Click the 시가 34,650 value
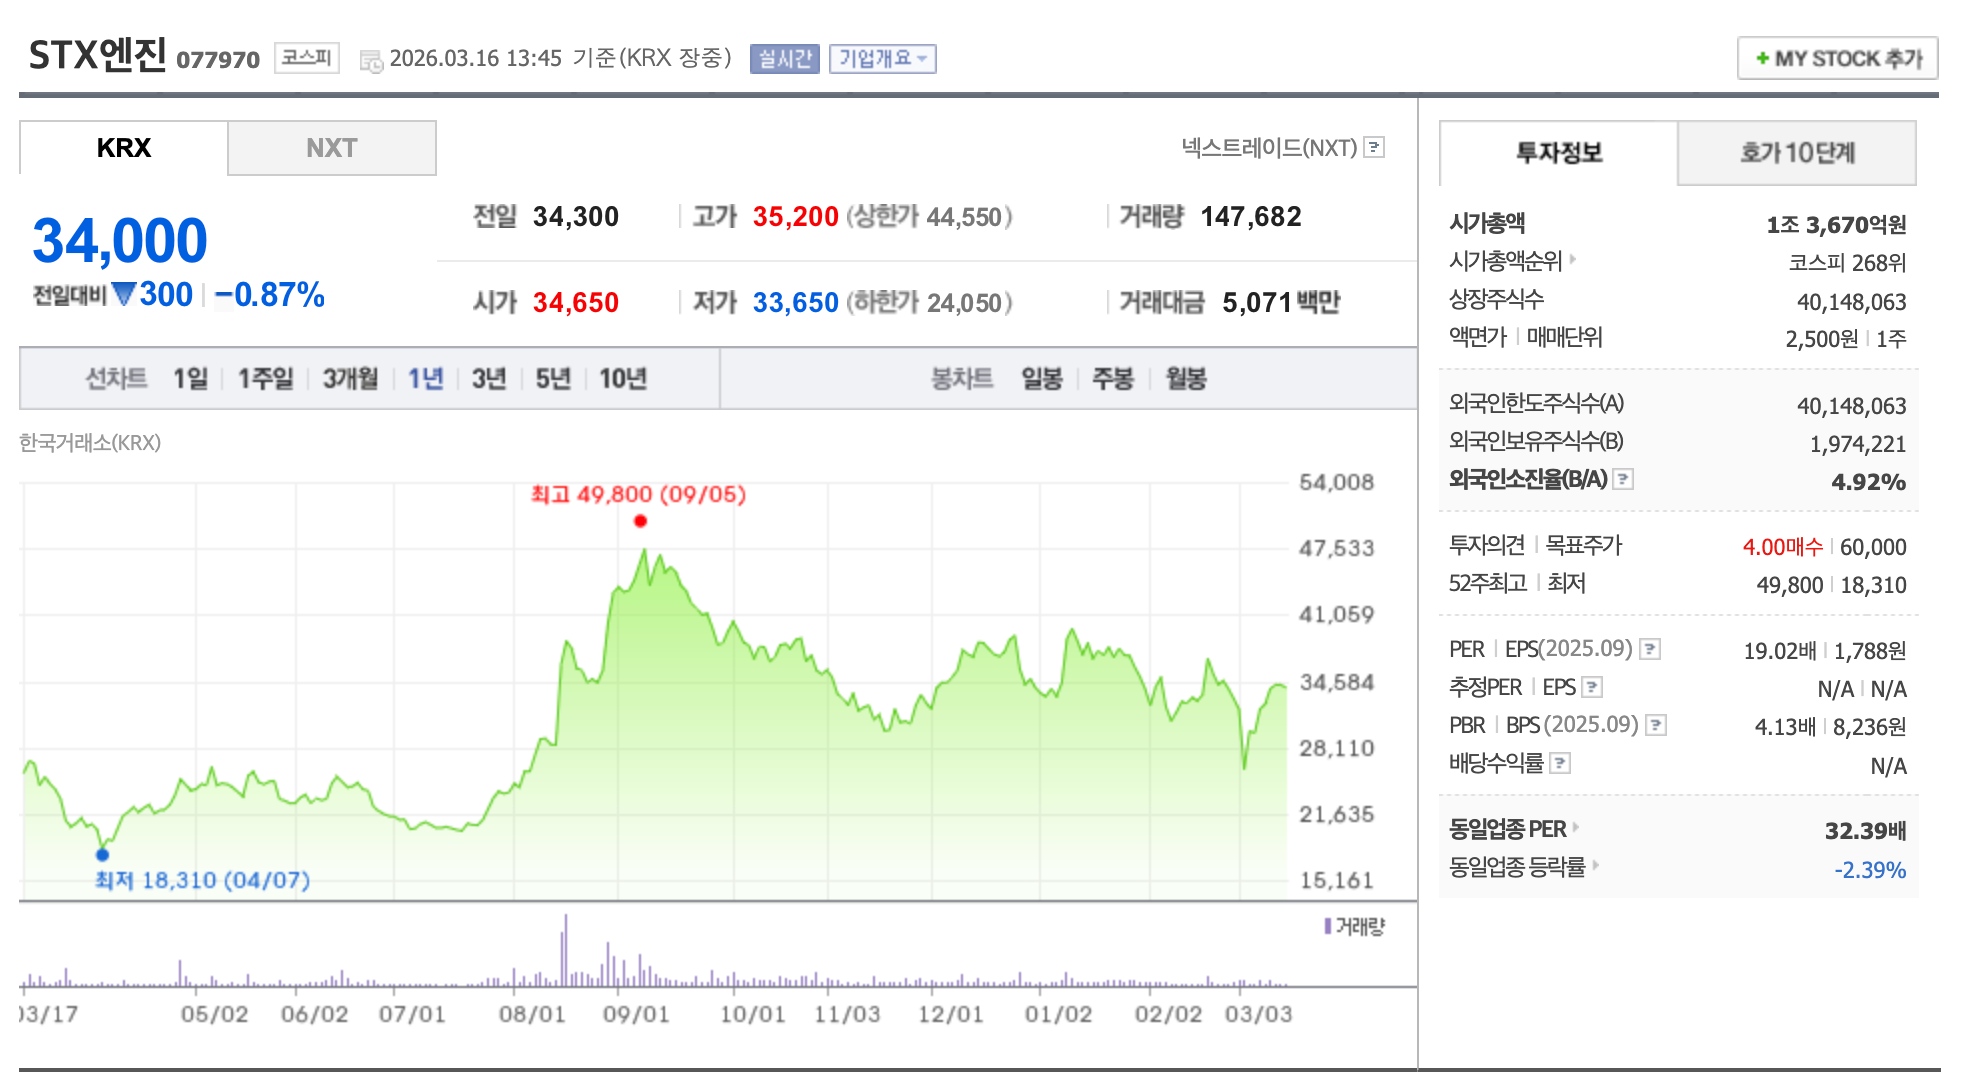 click(x=576, y=303)
